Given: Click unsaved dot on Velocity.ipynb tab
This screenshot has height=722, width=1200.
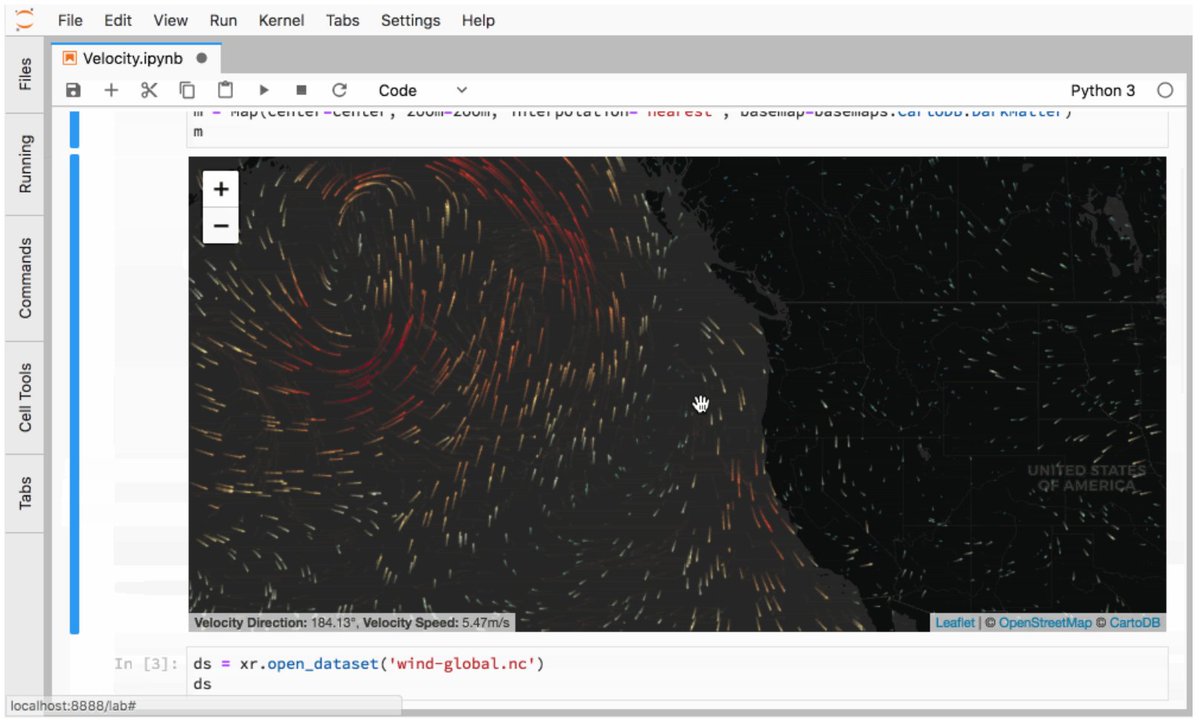Looking at the screenshot, I should 201,58.
